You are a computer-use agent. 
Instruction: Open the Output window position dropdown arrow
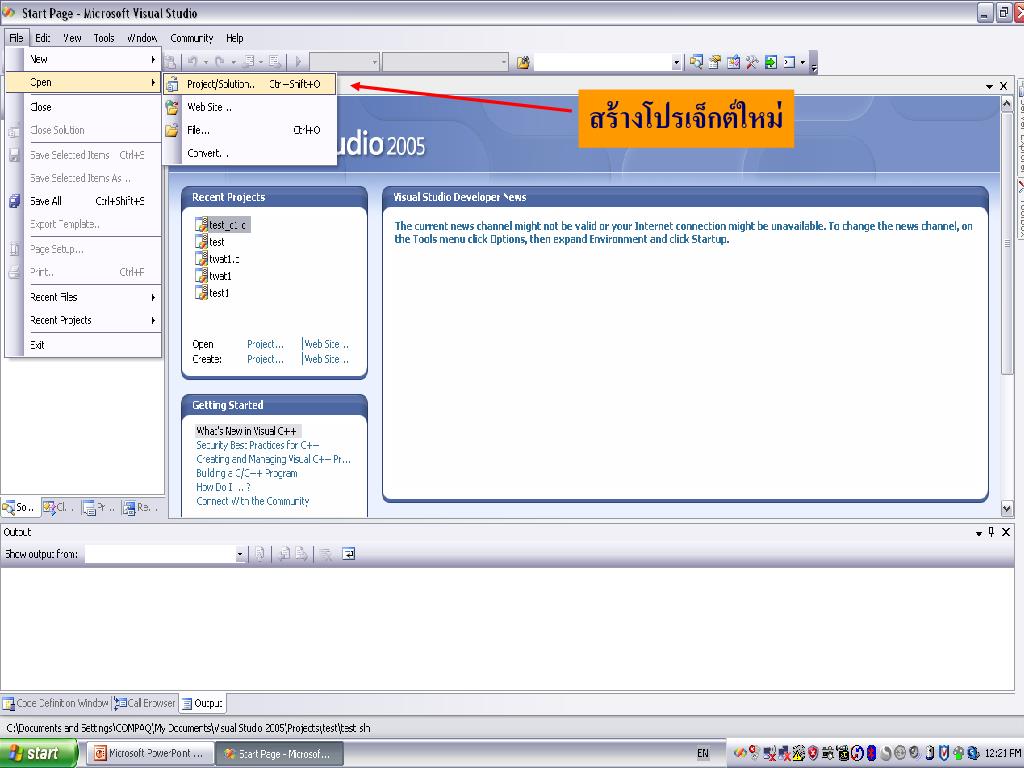(x=979, y=533)
